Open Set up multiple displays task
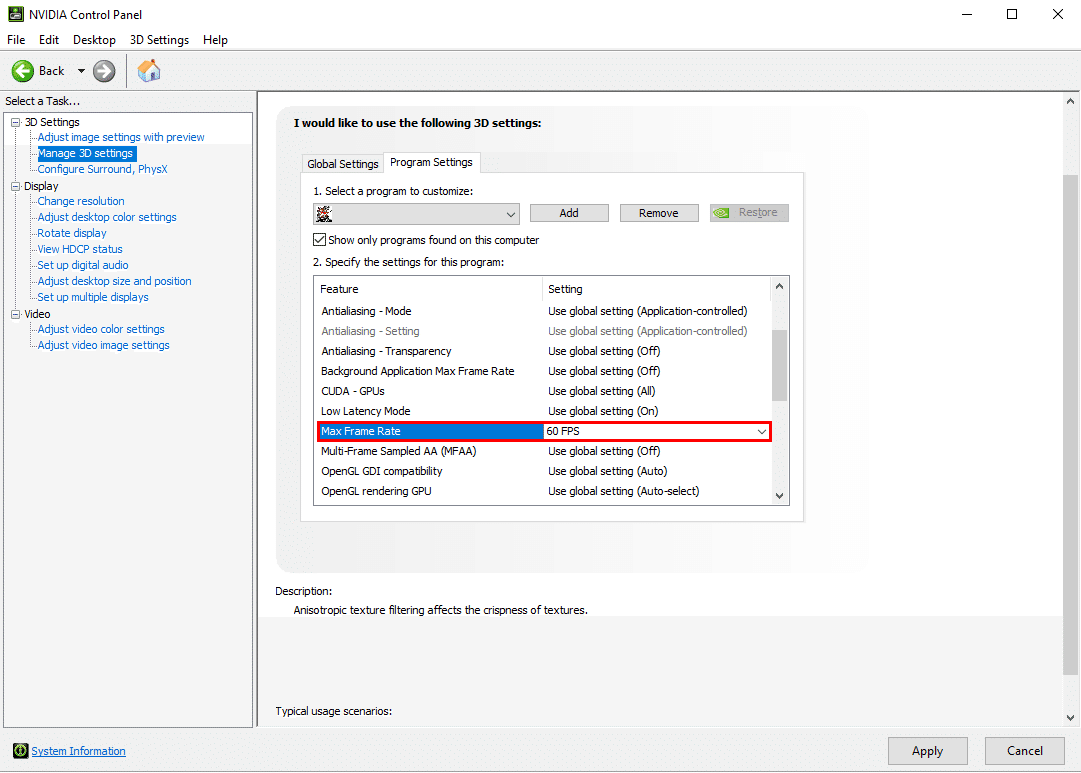The image size is (1081, 773). click(93, 297)
